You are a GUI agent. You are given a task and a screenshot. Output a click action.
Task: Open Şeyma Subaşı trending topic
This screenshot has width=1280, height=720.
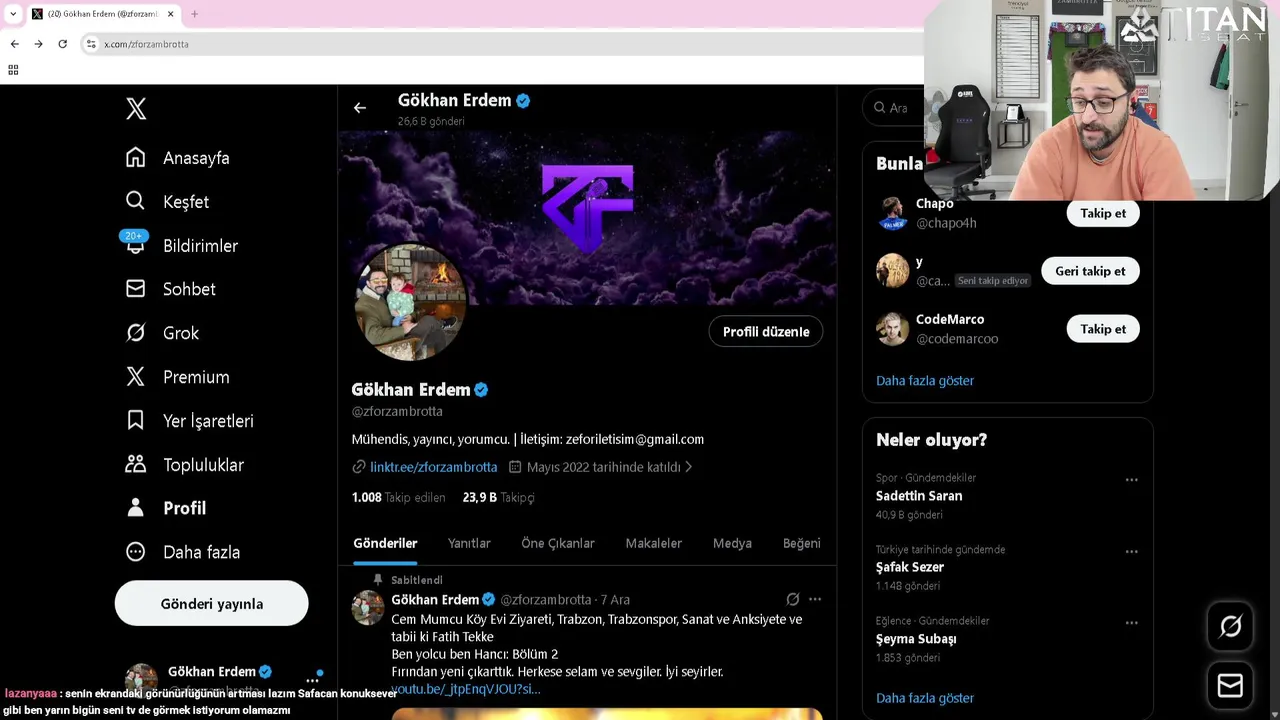(x=916, y=639)
